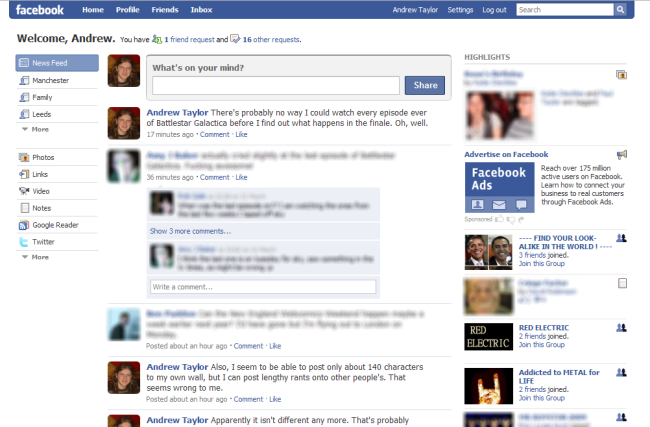Join the RED ELECTRIC group
The image size is (650, 427).
click(541, 345)
